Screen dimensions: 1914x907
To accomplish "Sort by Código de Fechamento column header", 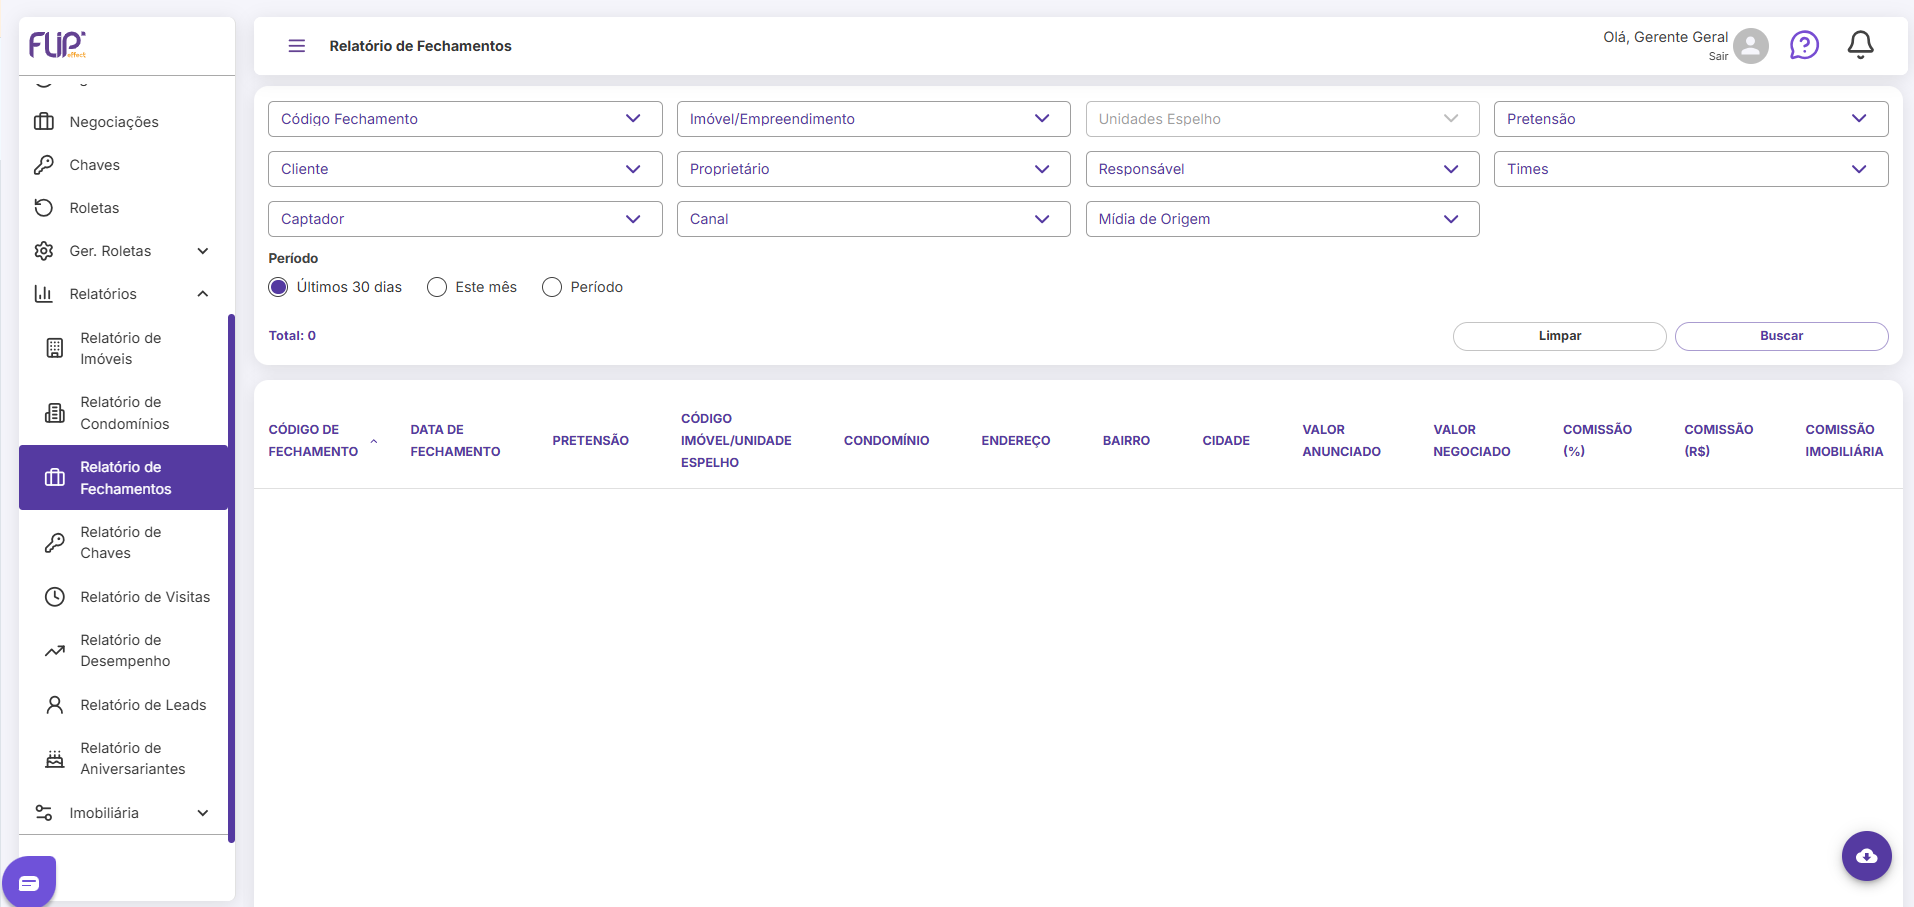I will (x=313, y=440).
